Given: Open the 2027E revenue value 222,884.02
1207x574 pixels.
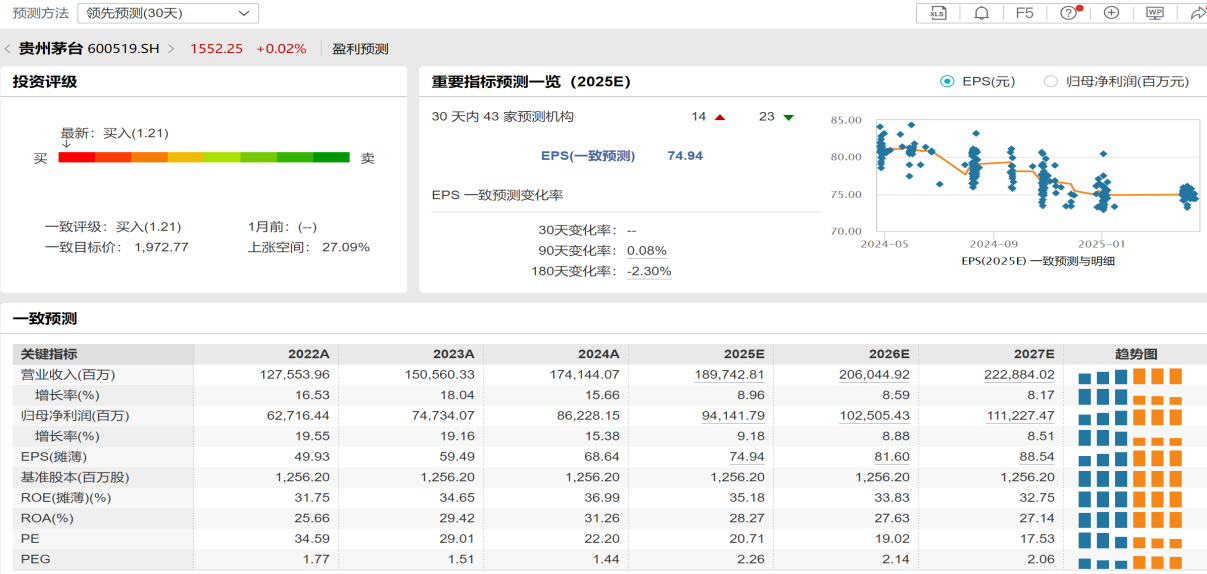Looking at the screenshot, I should point(1019,374).
